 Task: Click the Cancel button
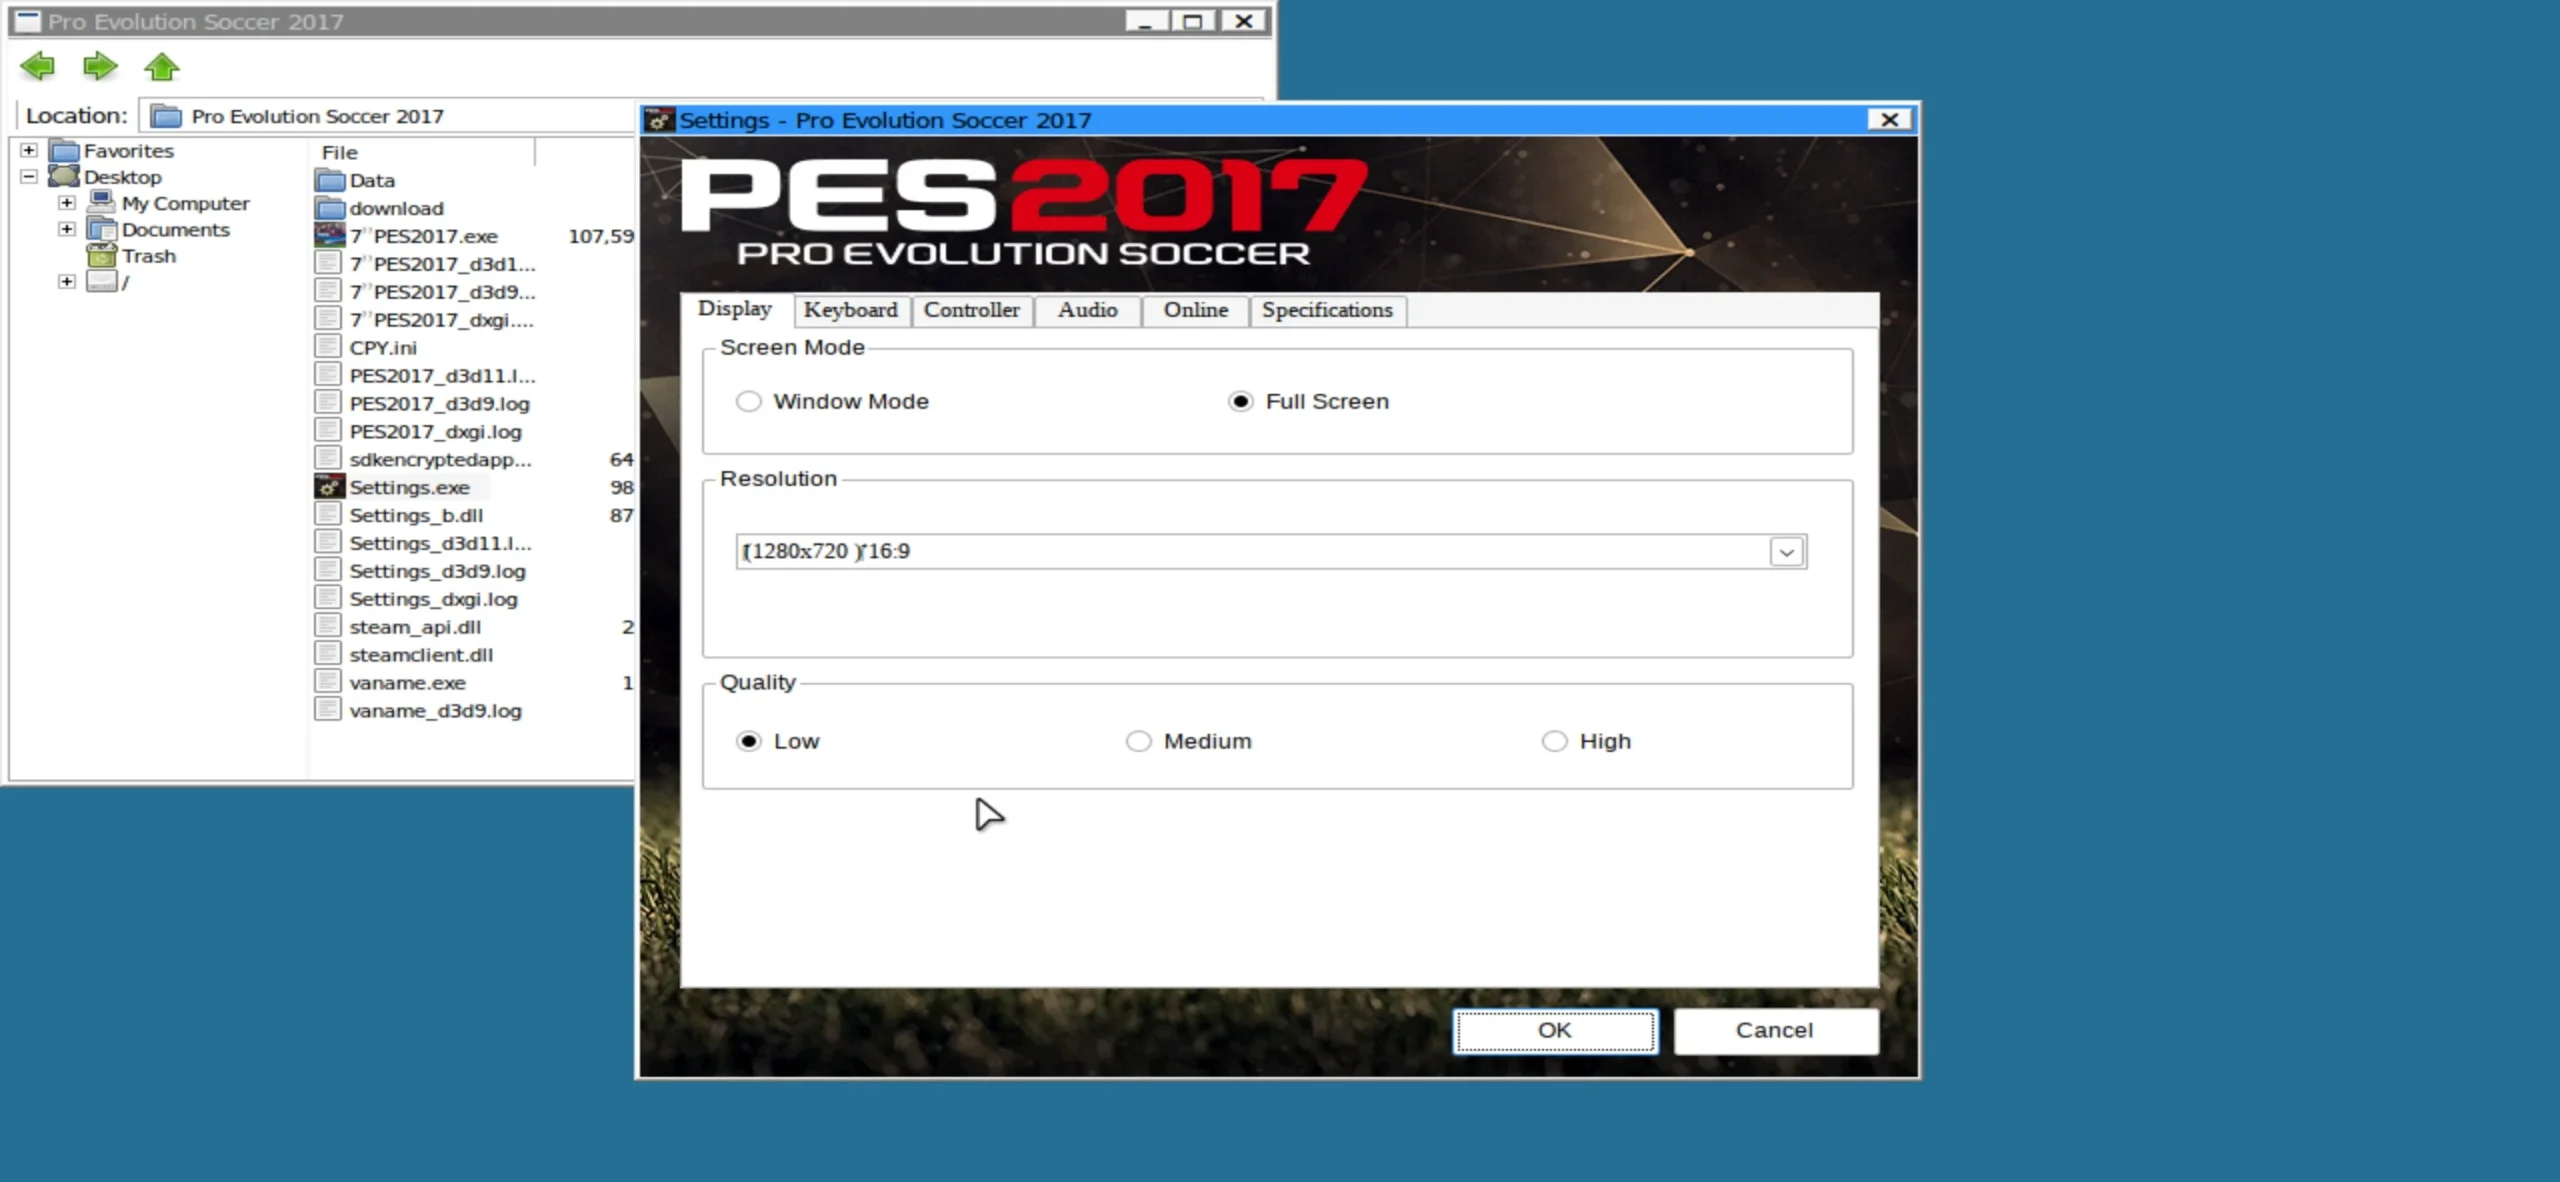[1775, 1031]
